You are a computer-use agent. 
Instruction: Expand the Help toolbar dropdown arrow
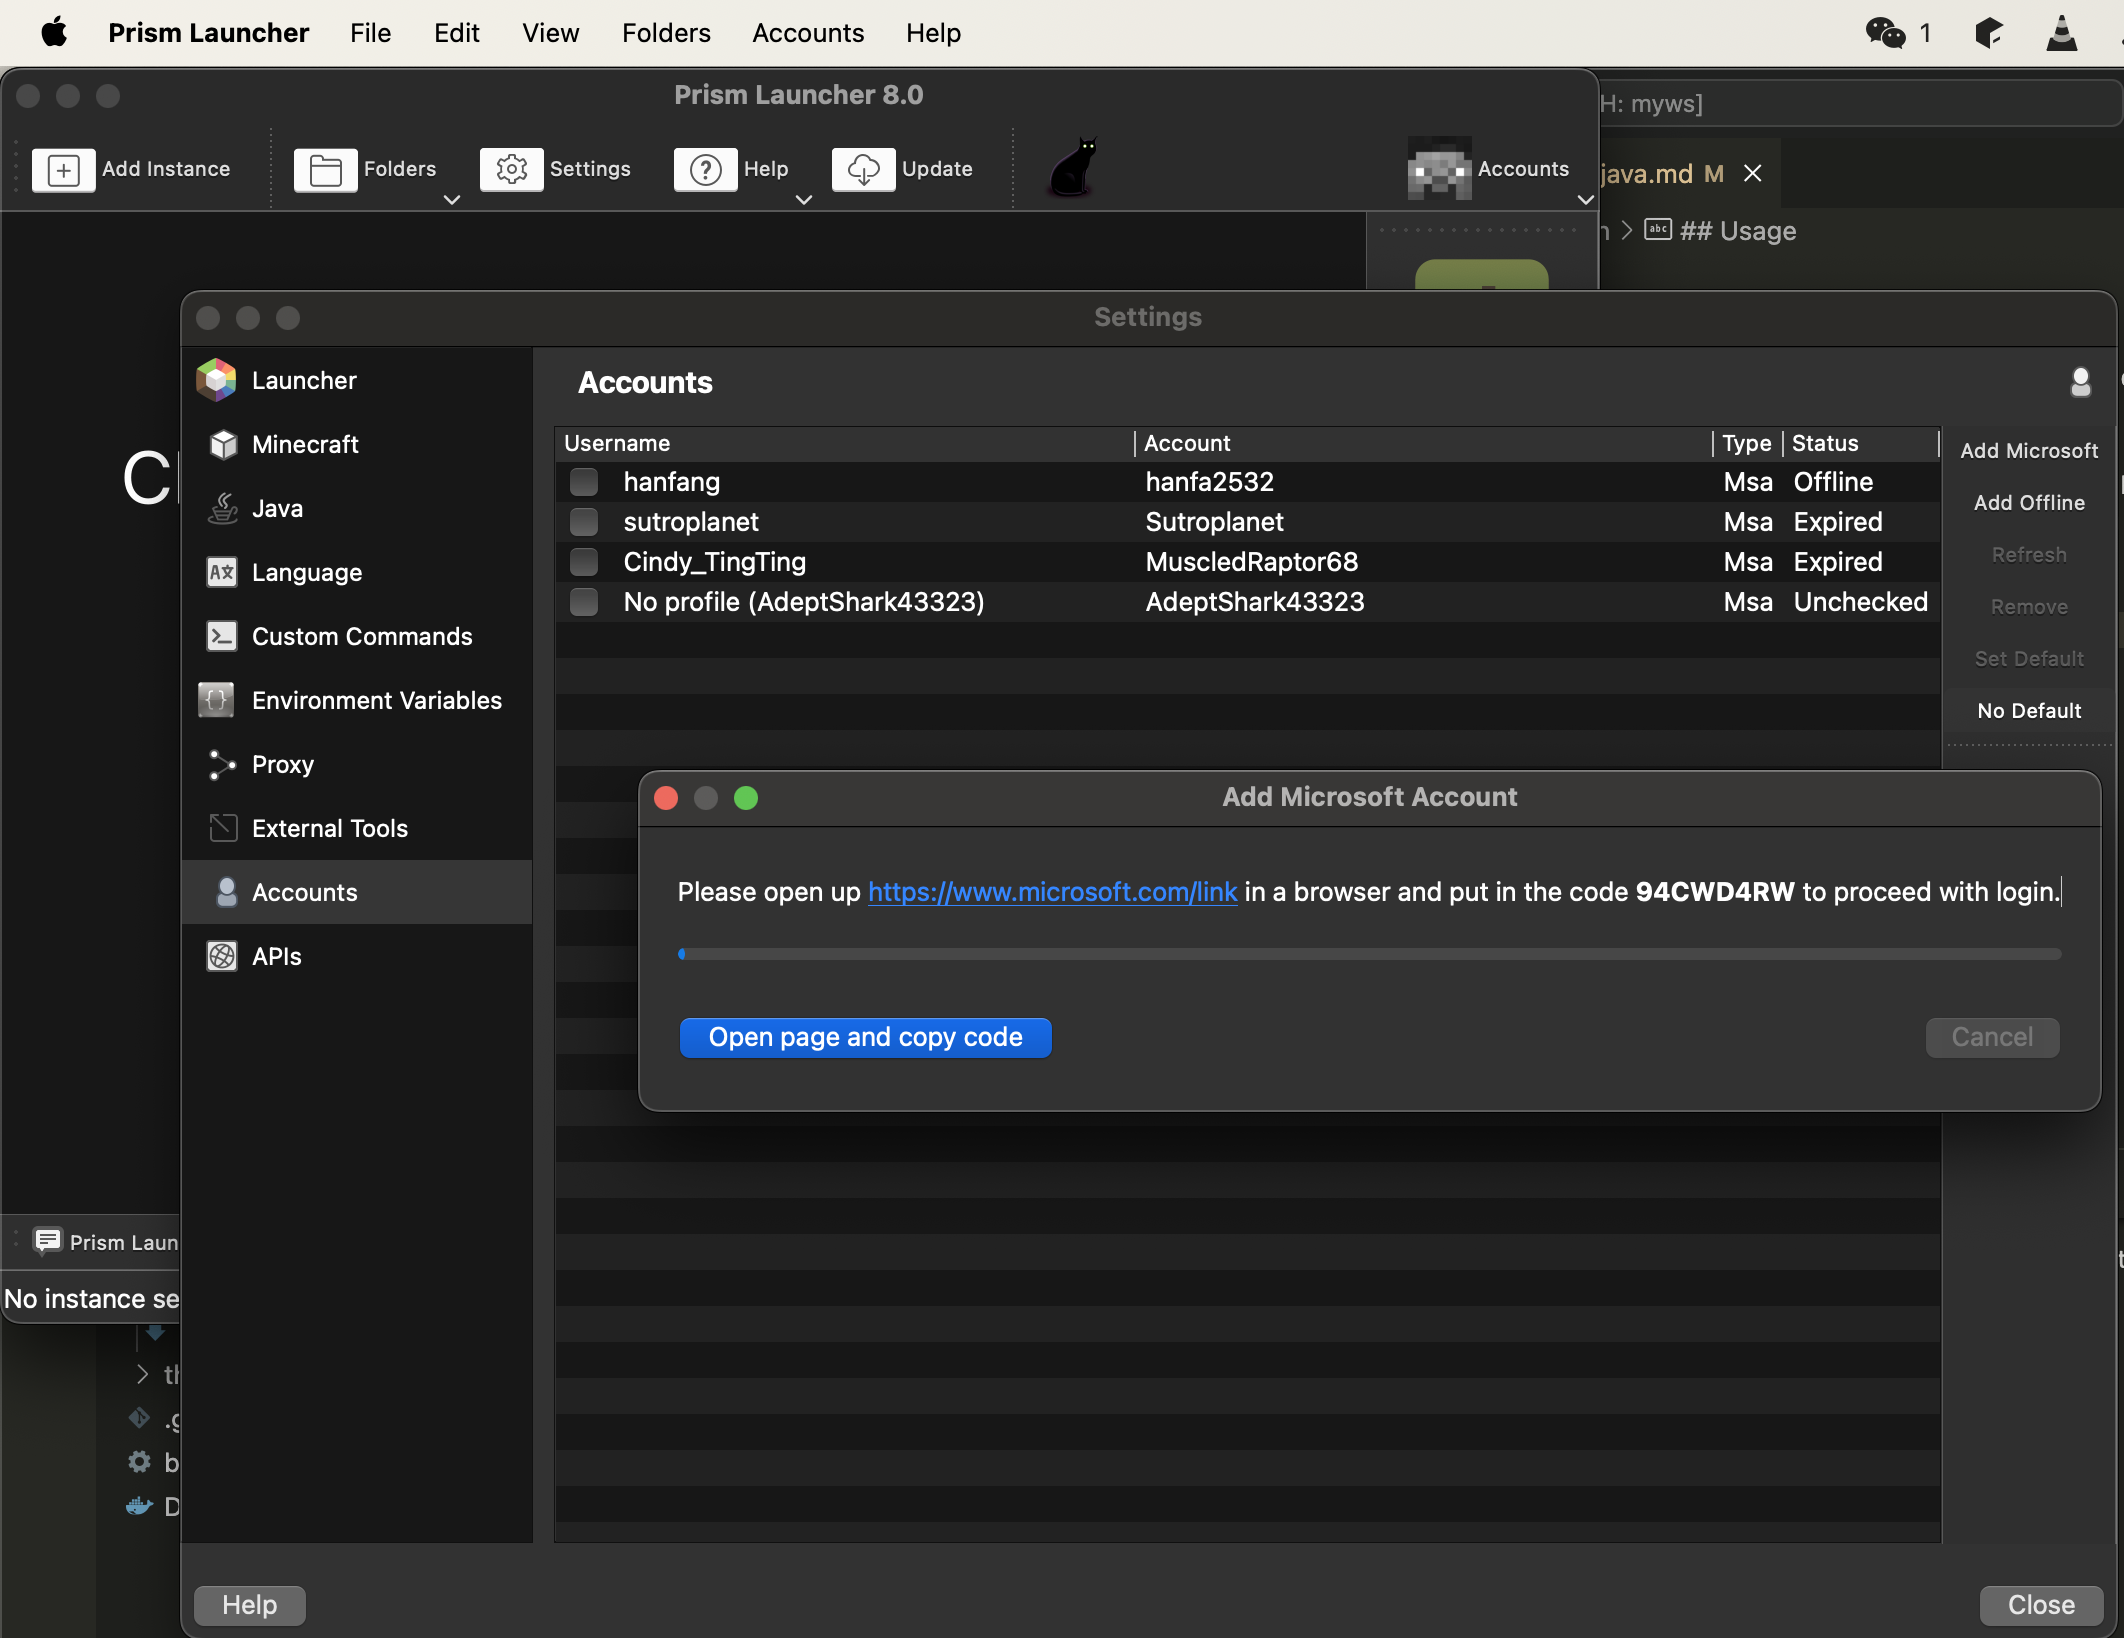(x=803, y=200)
